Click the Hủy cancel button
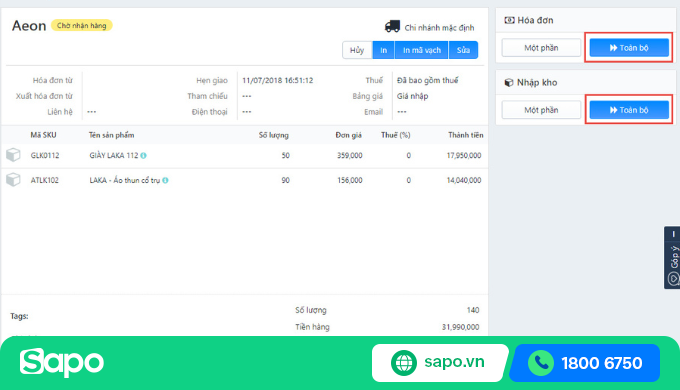Screen dimensions: 680x390 [x=357, y=50]
